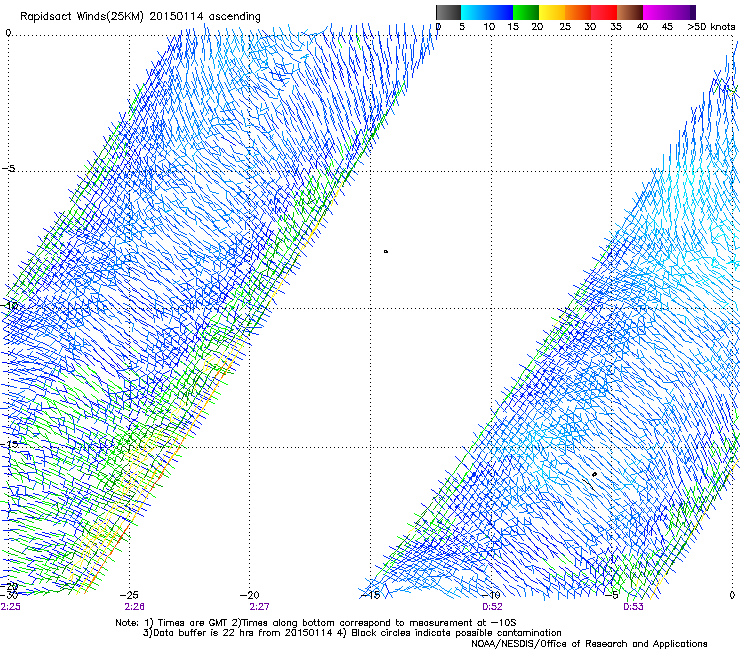Click the purple "2:27" time label
This screenshot has width=740, height=650.
coord(259,607)
